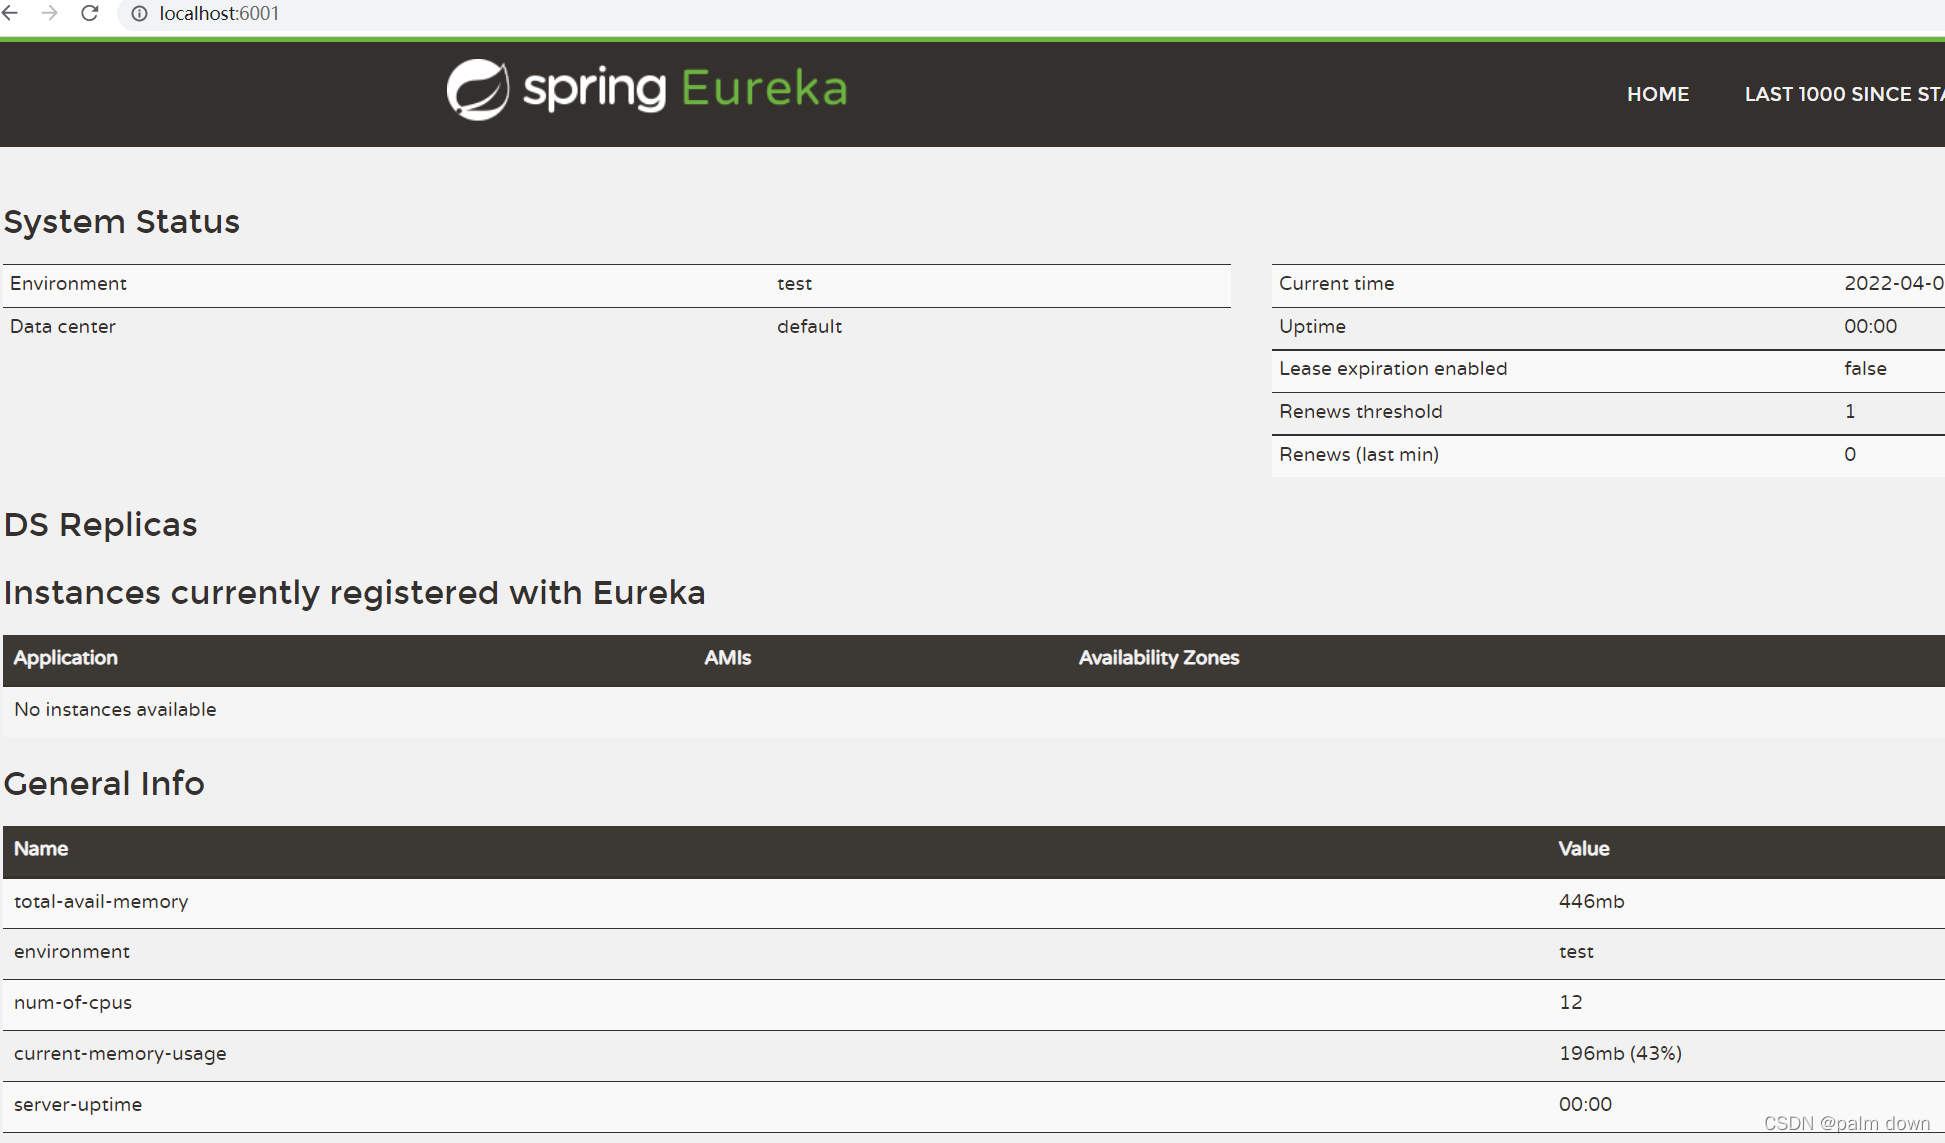This screenshot has width=1945, height=1143.
Task: Click the total-avail-memory row name
Action: click(x=101, y=902)
